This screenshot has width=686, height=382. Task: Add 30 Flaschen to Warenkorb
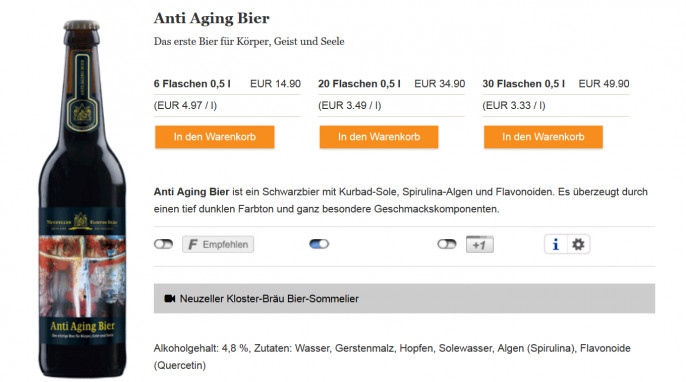point(543,137)
